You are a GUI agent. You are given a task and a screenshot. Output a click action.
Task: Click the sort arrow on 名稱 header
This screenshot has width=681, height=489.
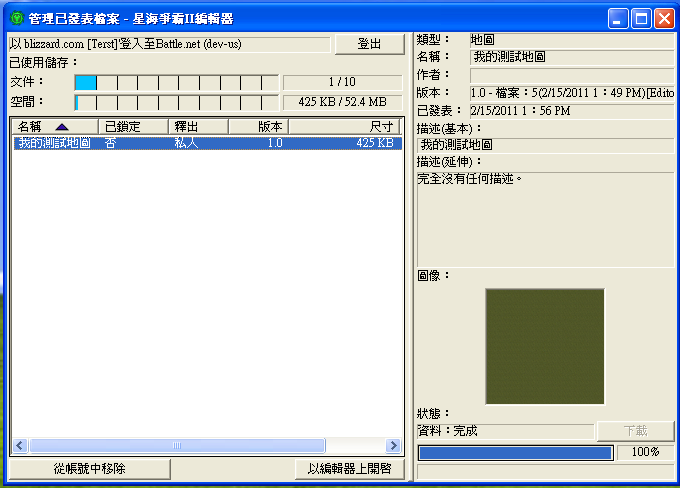click(62, 127)
